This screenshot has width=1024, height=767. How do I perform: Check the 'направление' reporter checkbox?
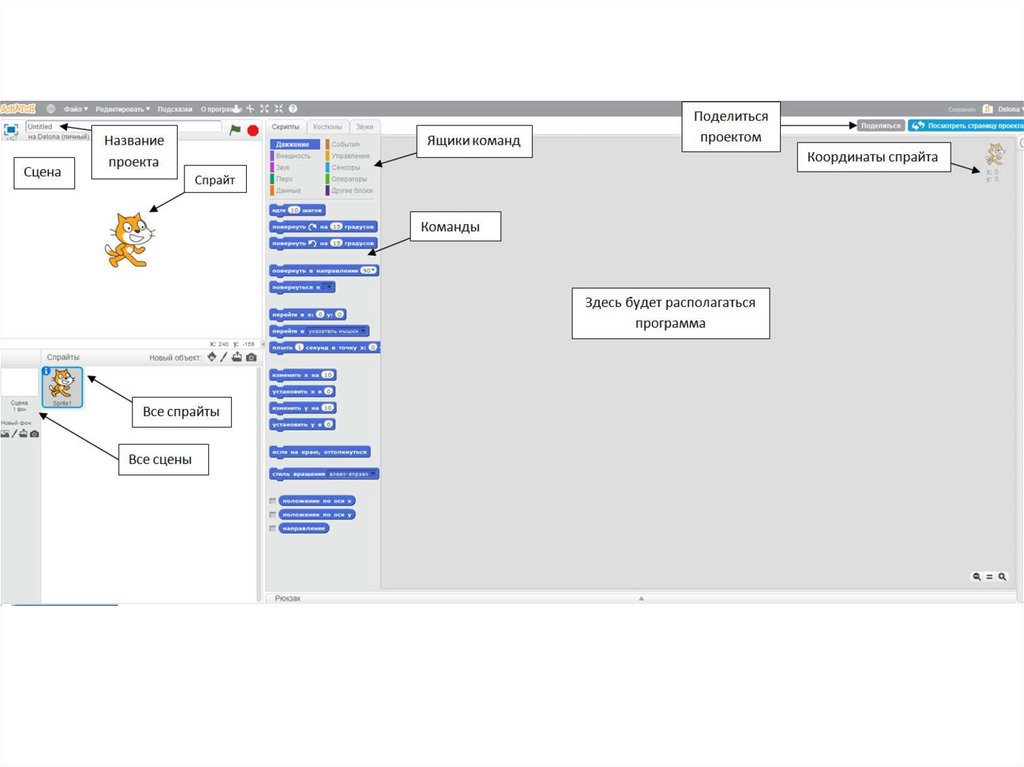tap(272, 528)
